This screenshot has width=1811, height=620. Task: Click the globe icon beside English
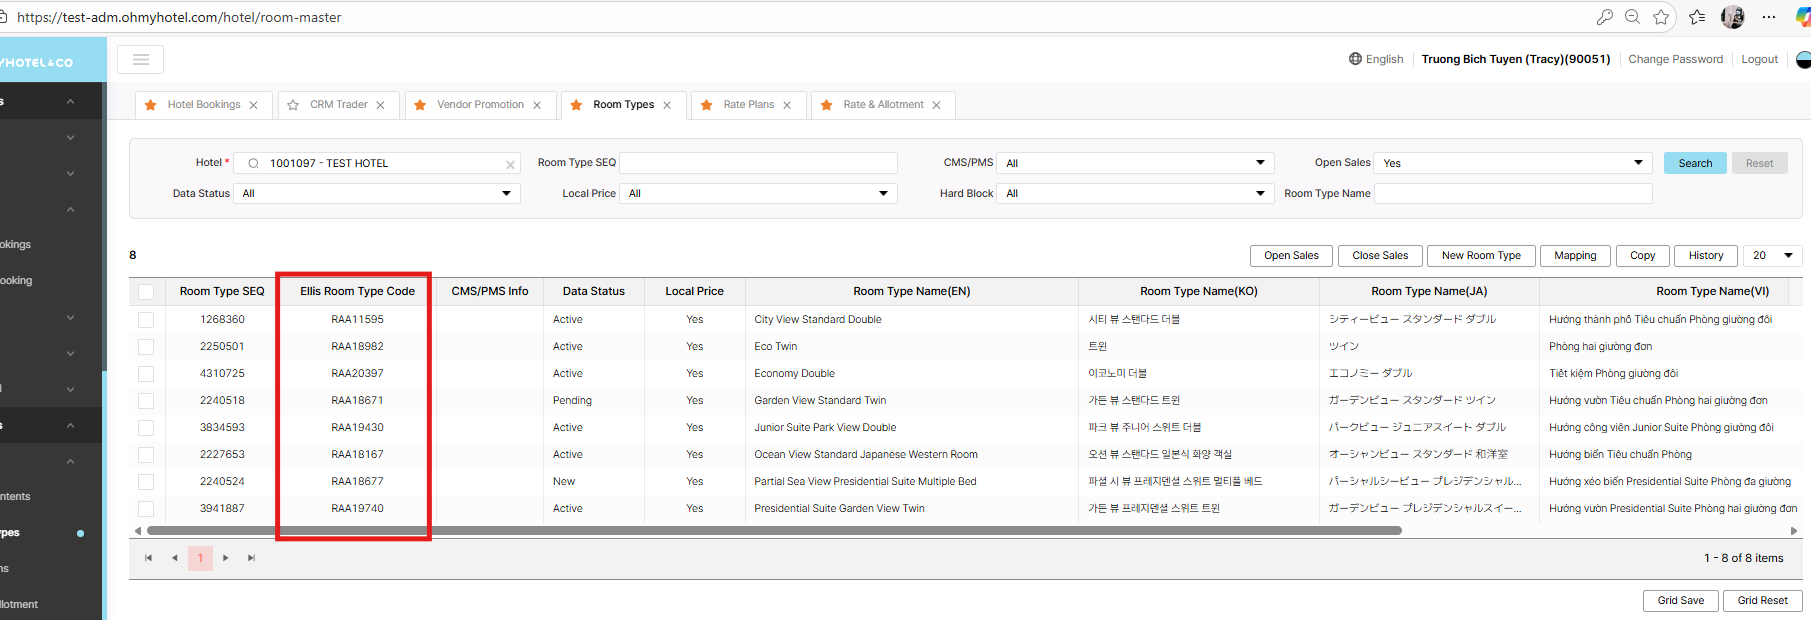click(1355, 59)
